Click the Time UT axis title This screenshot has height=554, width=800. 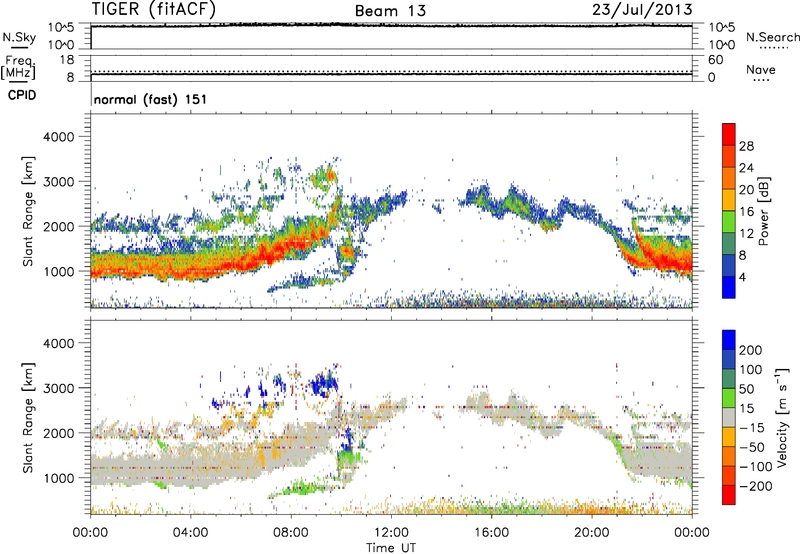click(391, 547)
